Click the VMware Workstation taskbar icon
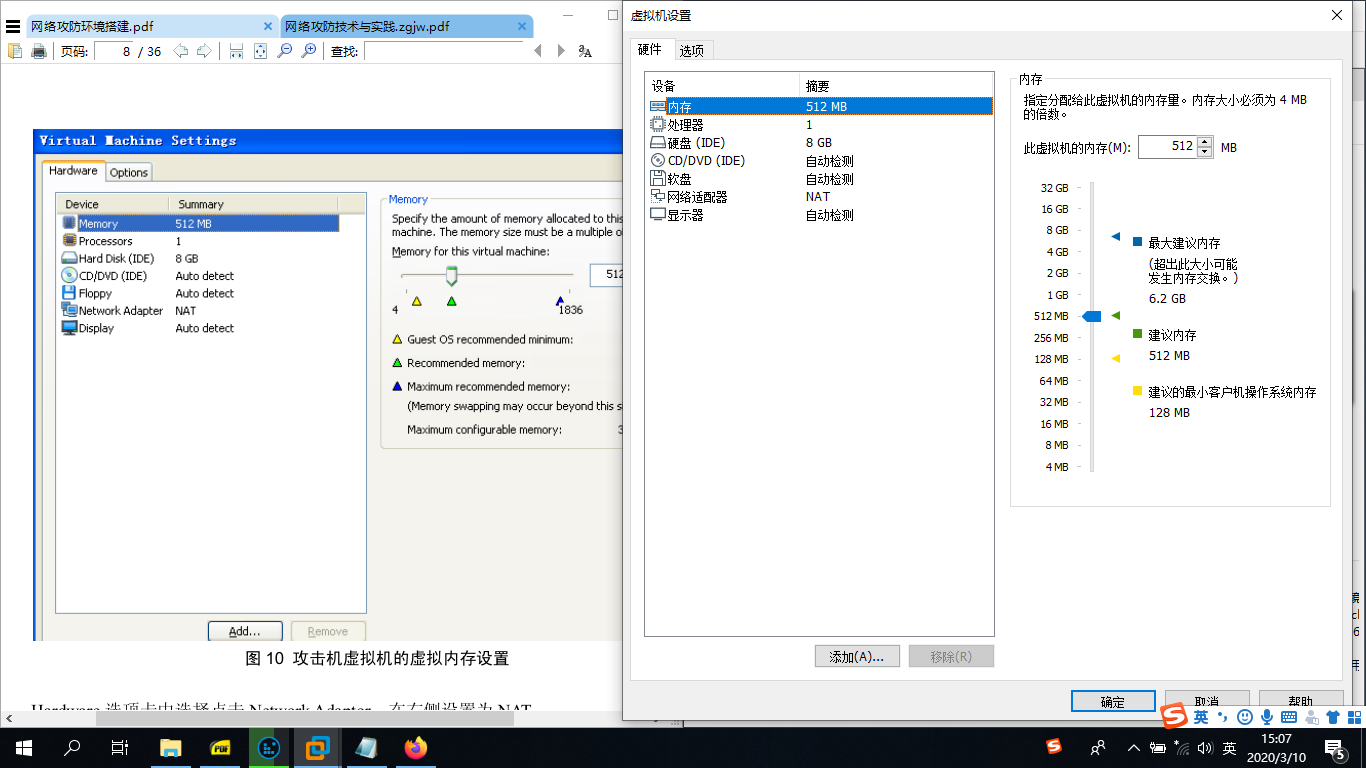This screenshot has width=1366, height=768. coord(318,748)
